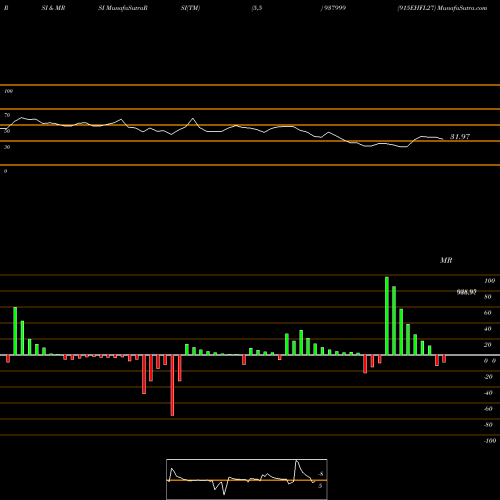Click the RSI axis label 30
The width and height of the screenshot is (500, 500).
coord(7,147)
